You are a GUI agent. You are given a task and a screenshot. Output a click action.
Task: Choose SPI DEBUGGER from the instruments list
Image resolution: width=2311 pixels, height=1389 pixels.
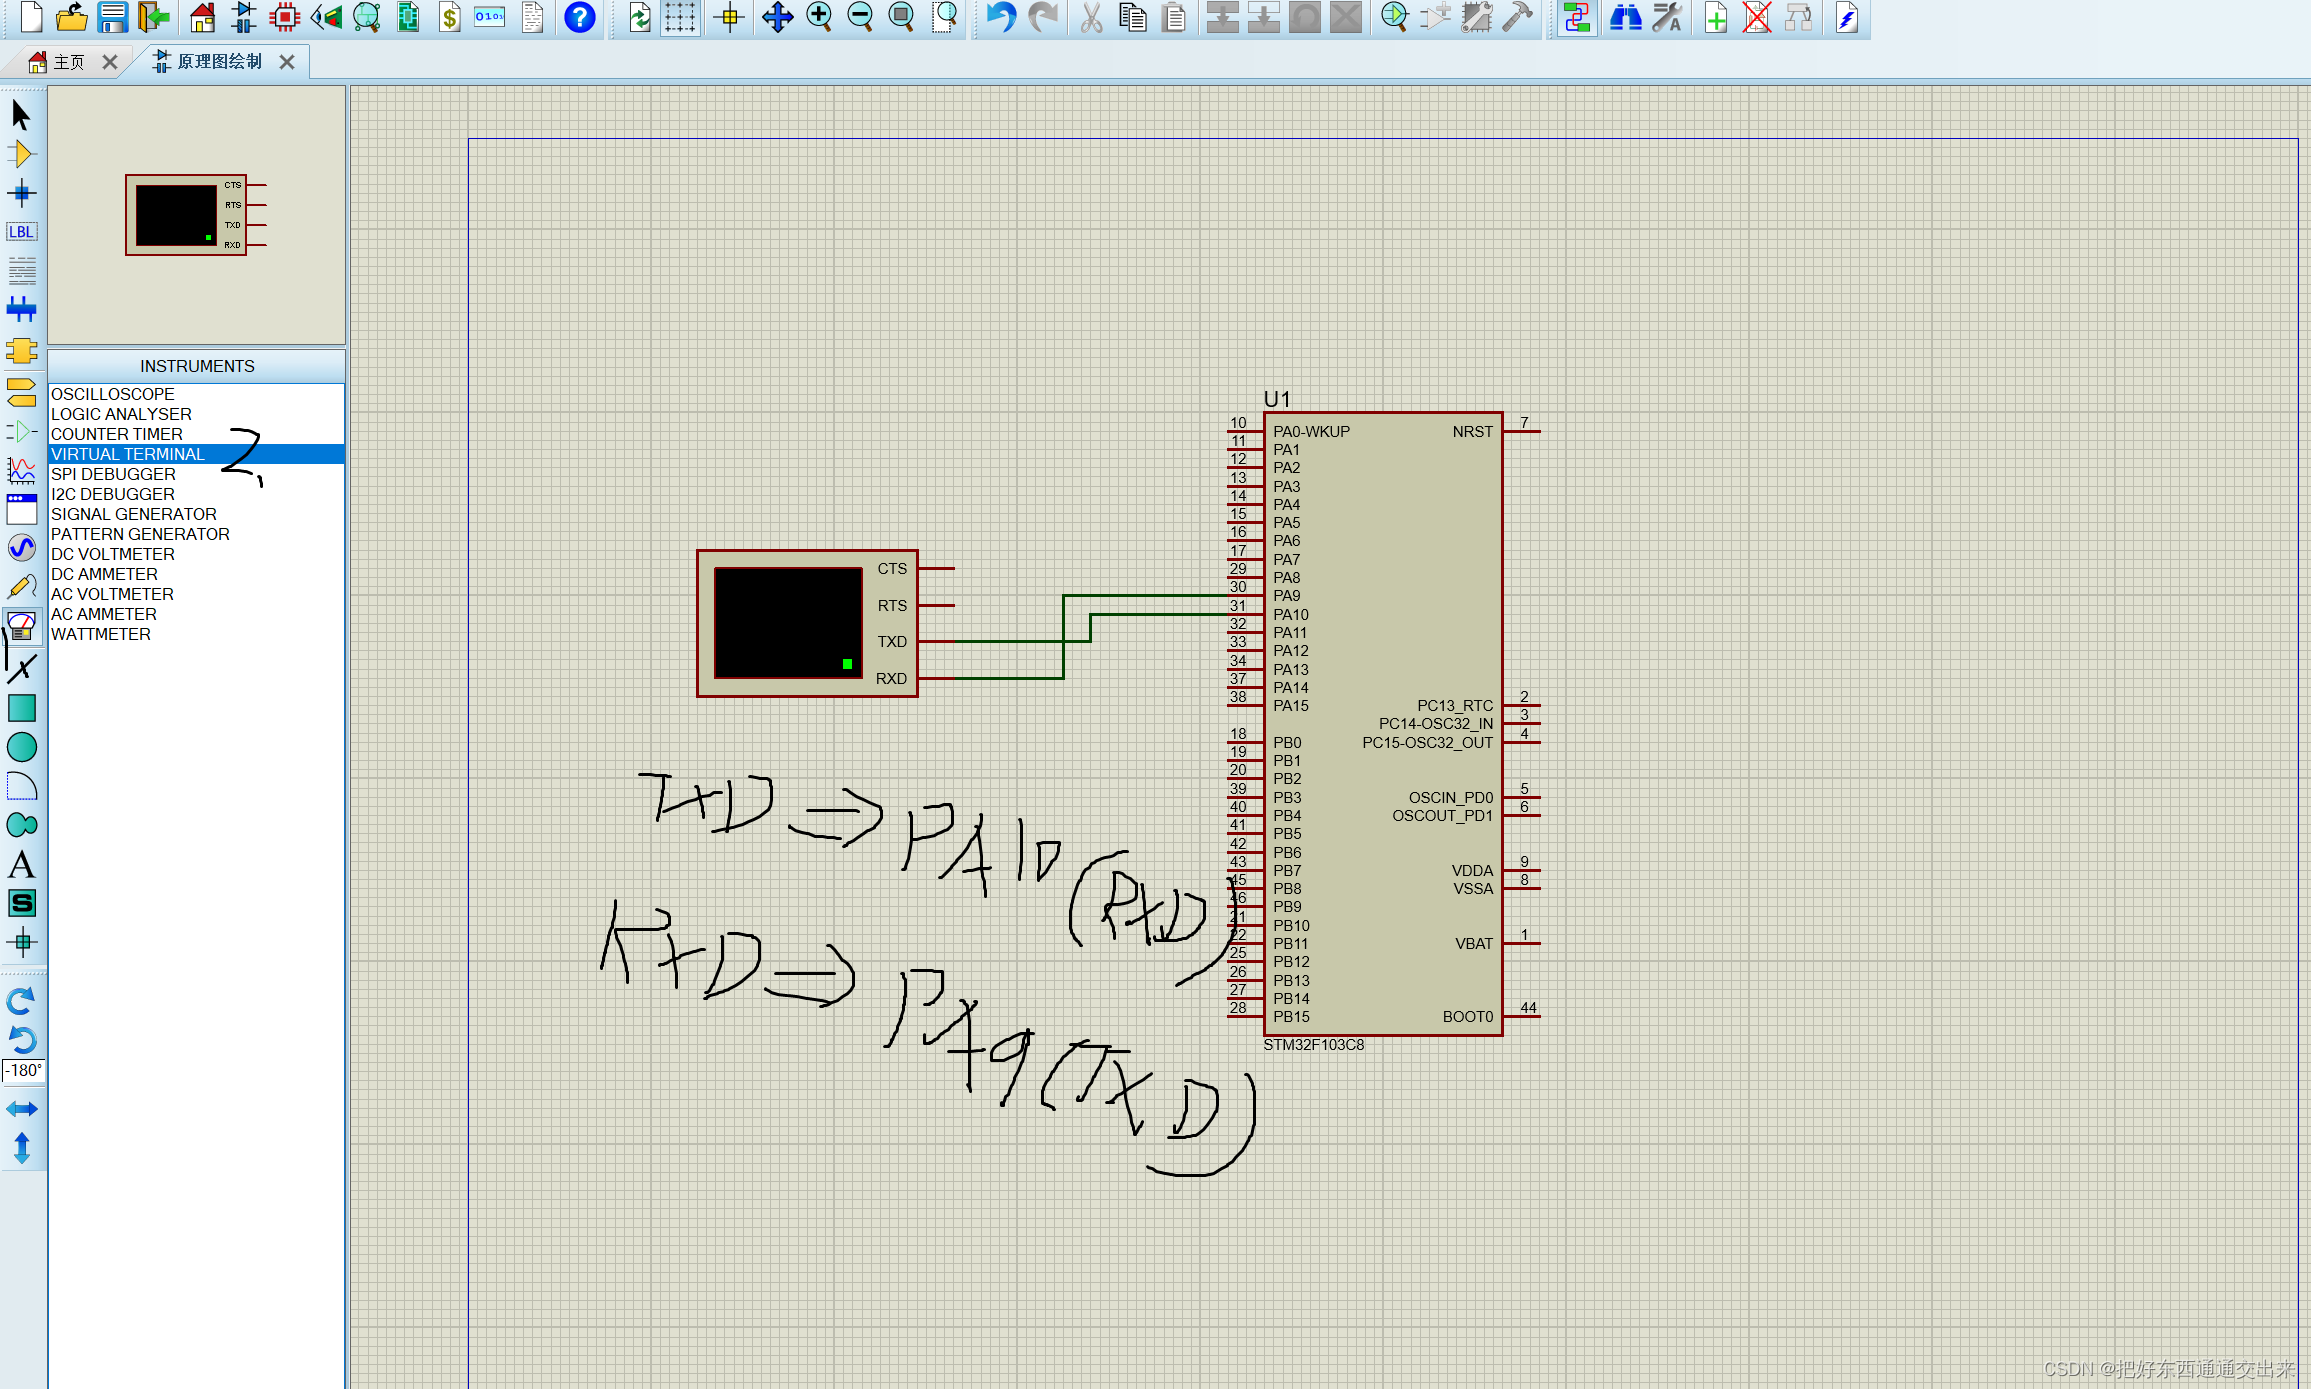point(113,473)
